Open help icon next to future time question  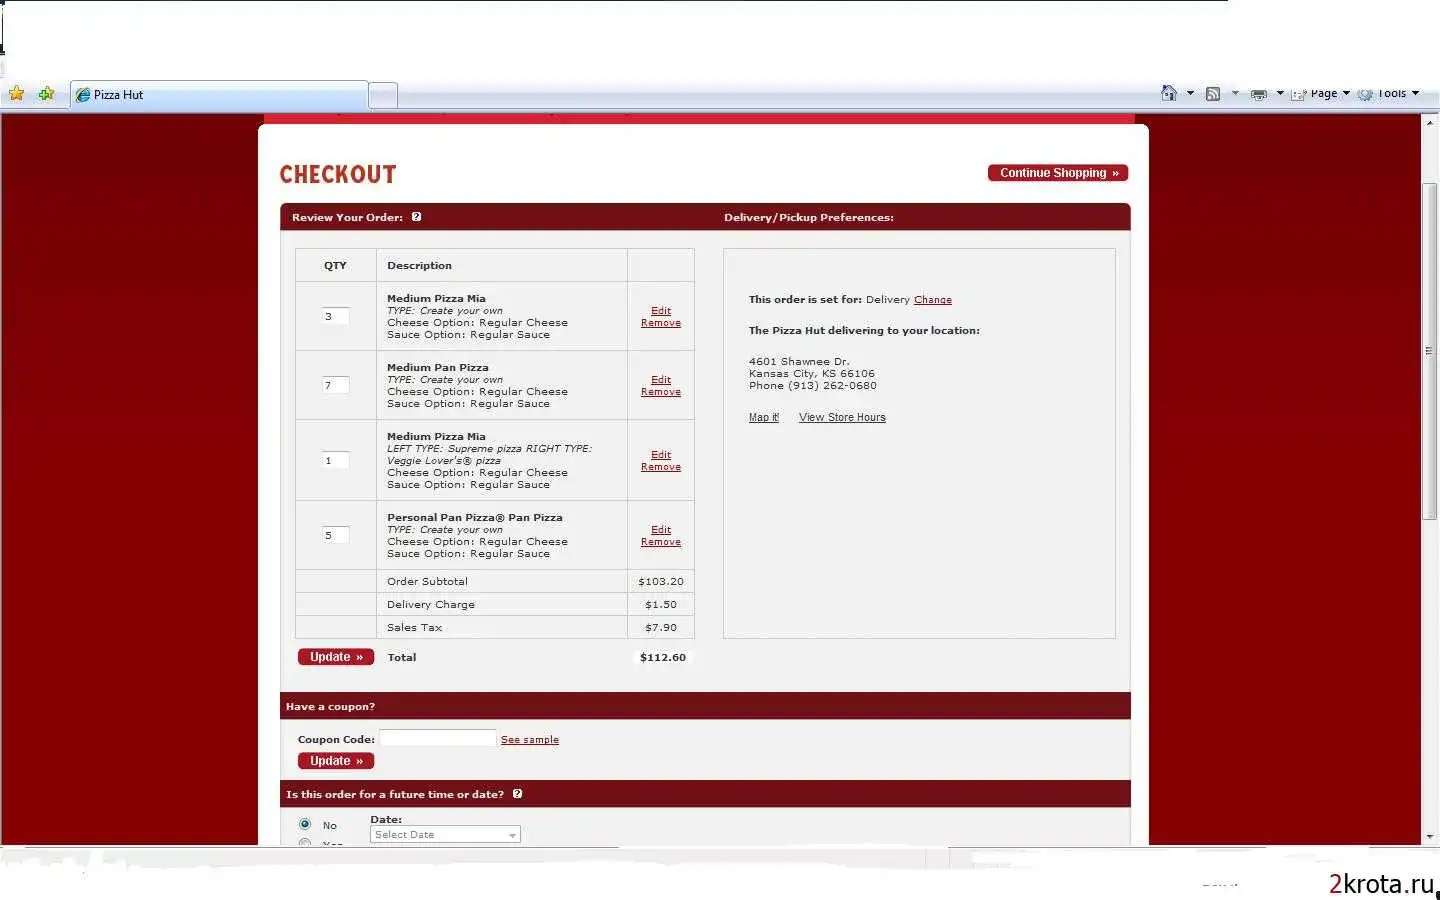517,794
